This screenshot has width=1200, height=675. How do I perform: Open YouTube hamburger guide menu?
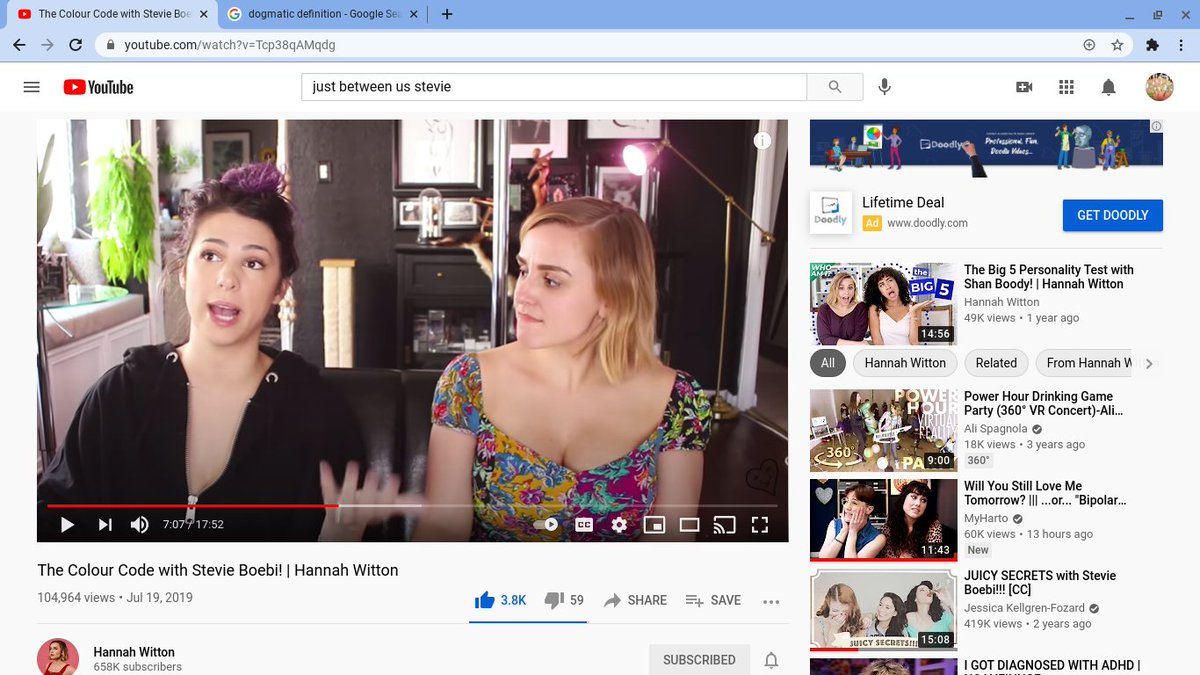click(x=31, y=87)
